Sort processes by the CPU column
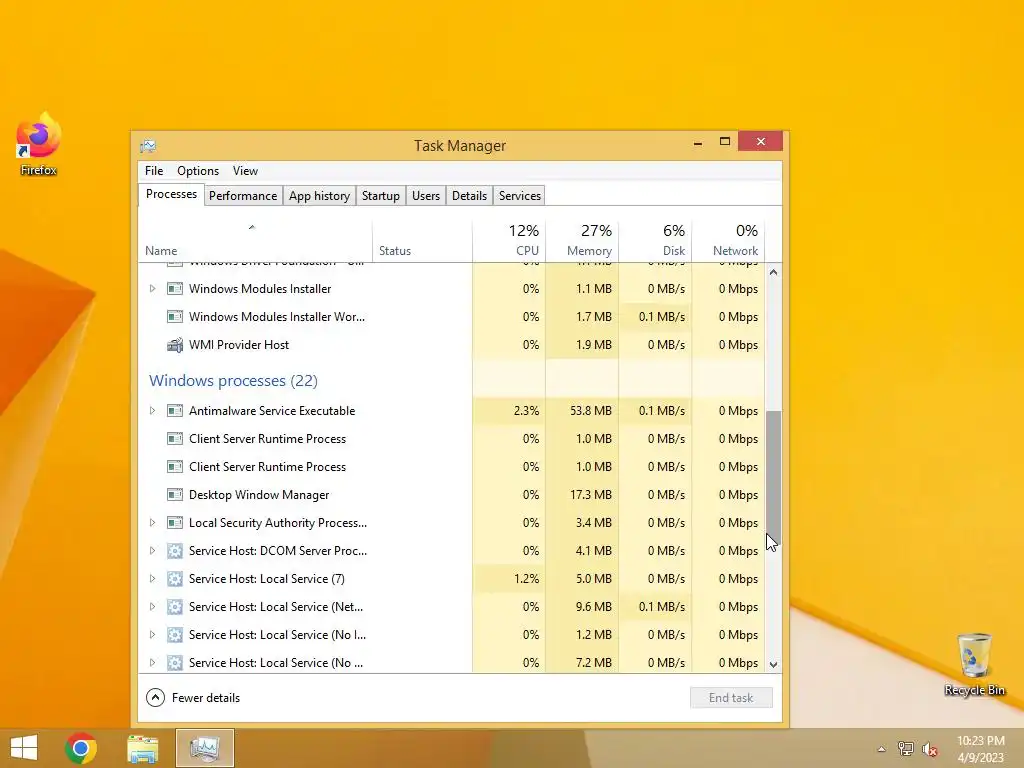 [x=509, y=242]
